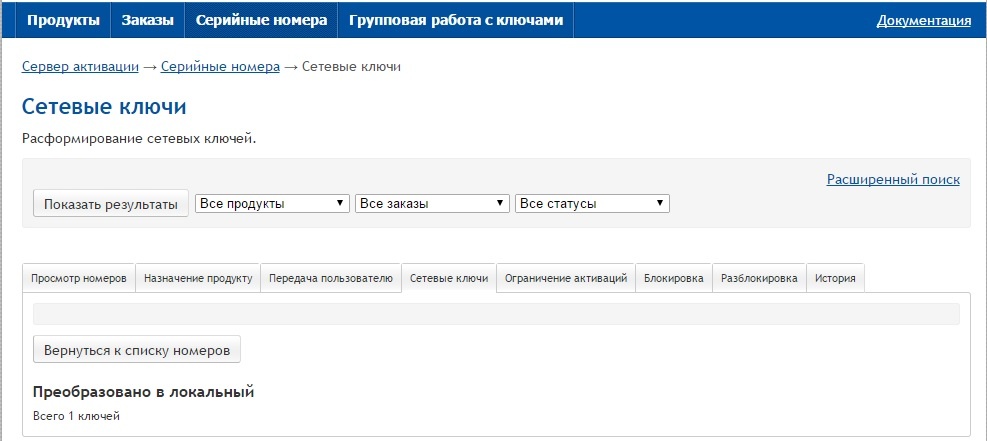Image resolution: width=987 pixels, height=441 pixels.
Task: Open the Документация link
Action: click(x=923, y=21)
